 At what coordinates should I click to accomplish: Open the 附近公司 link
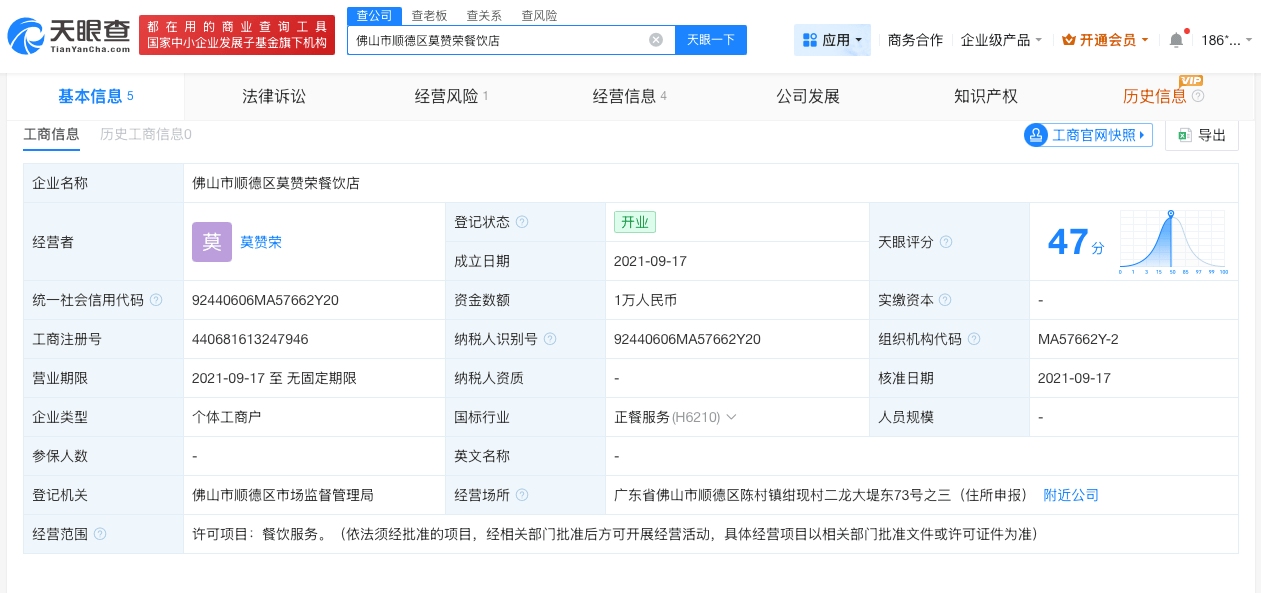(x=1071, y=495)
